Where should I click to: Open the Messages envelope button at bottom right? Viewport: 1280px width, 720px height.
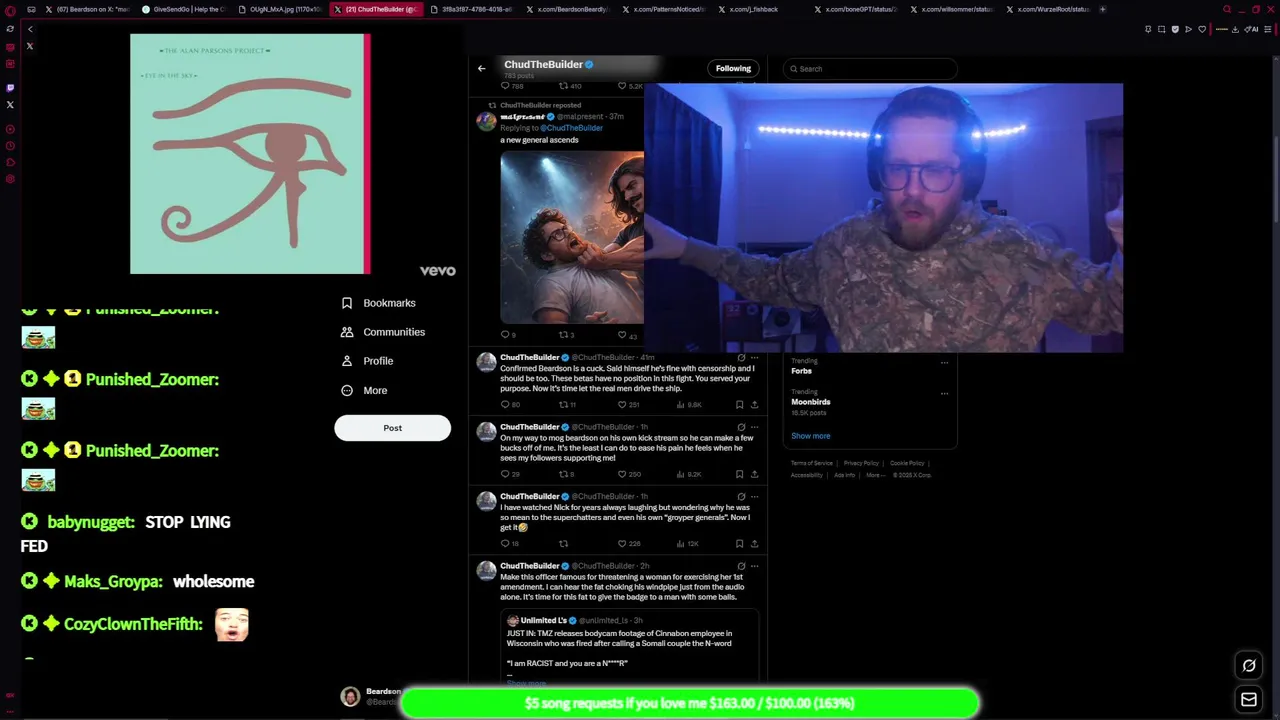pyautogui.click(x=1249, y=700)
